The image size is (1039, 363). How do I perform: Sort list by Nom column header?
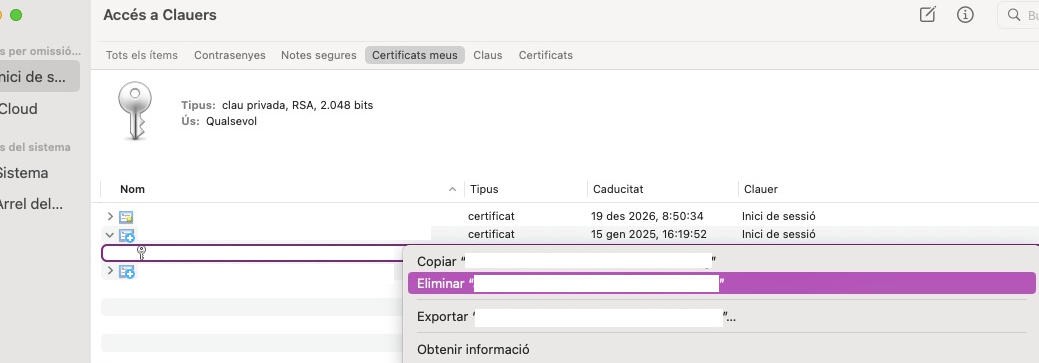pyautogui.click(x=133, y=189)
